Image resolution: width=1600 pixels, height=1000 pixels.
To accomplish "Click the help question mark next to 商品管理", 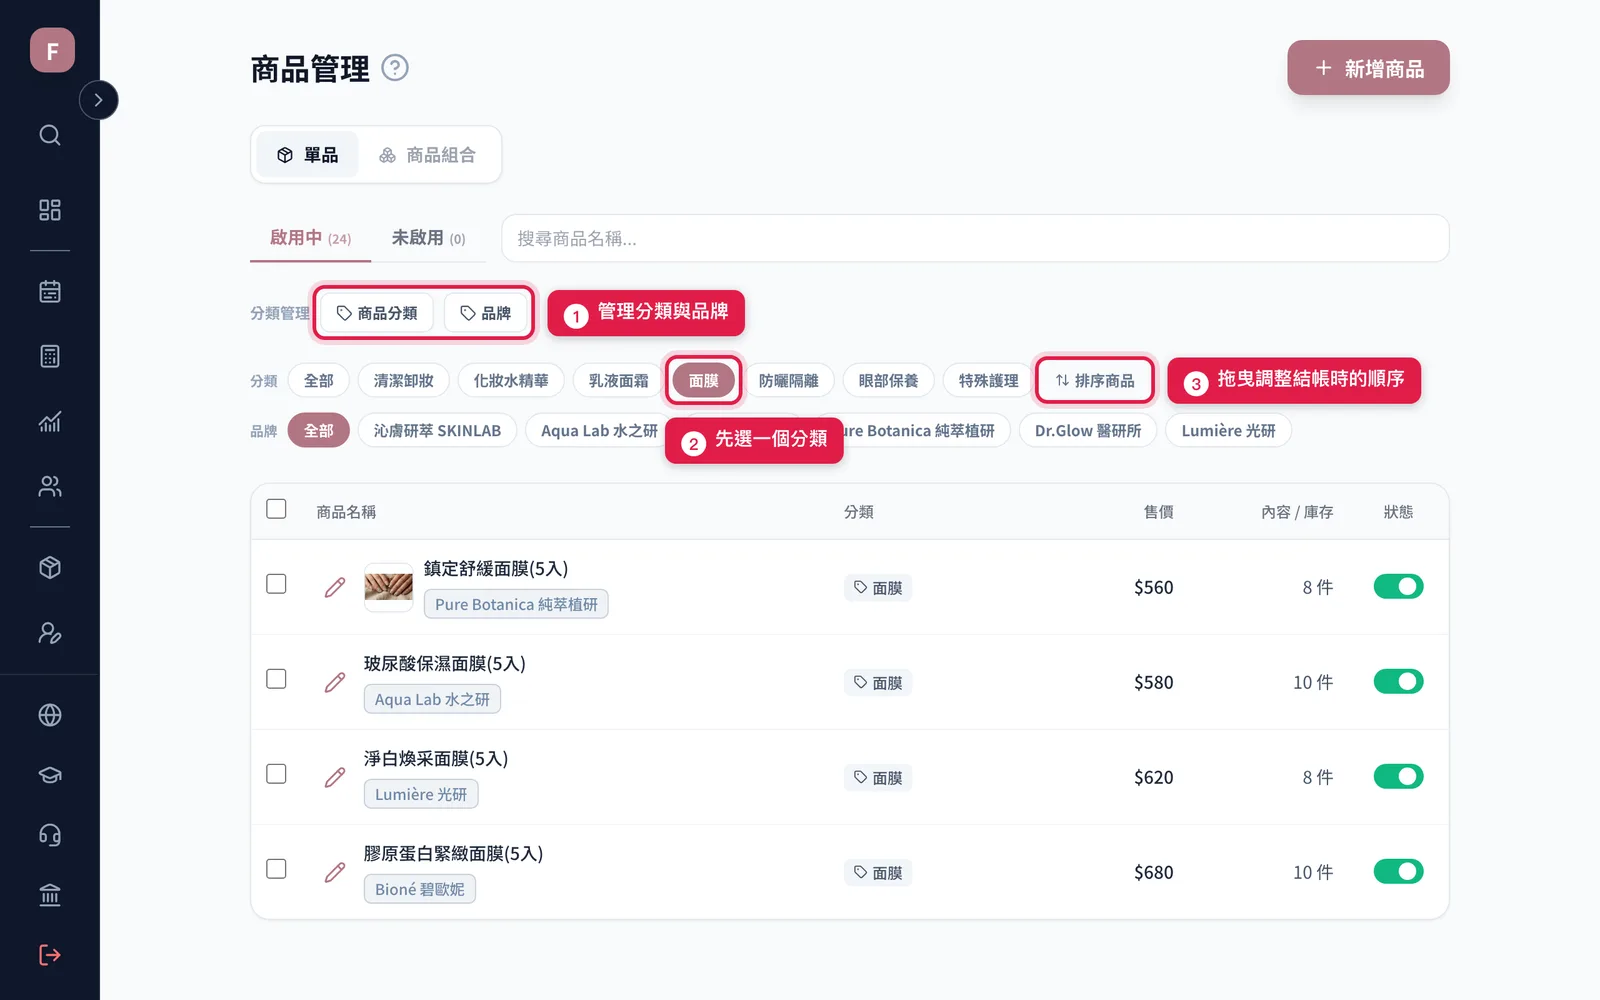I will pyautogui.click(x=395, y=68).
